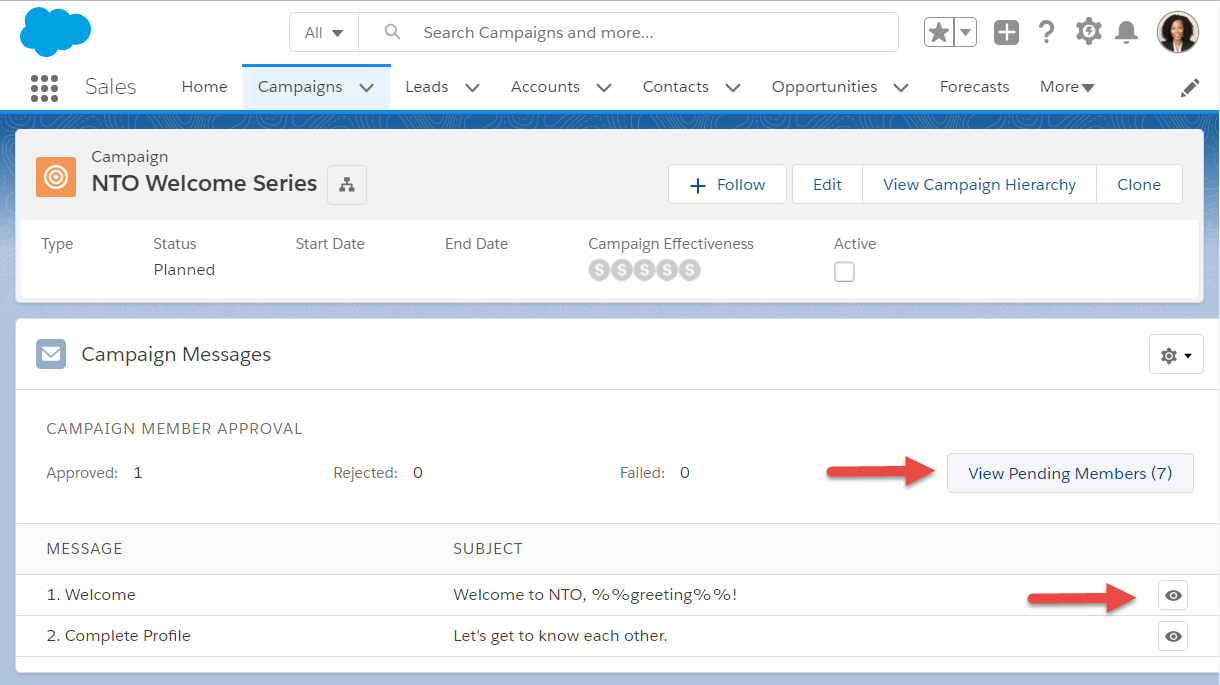Viewport: 1220px width, 685px height.
Task: Open the Setup gear icon
Action: 1088,32
